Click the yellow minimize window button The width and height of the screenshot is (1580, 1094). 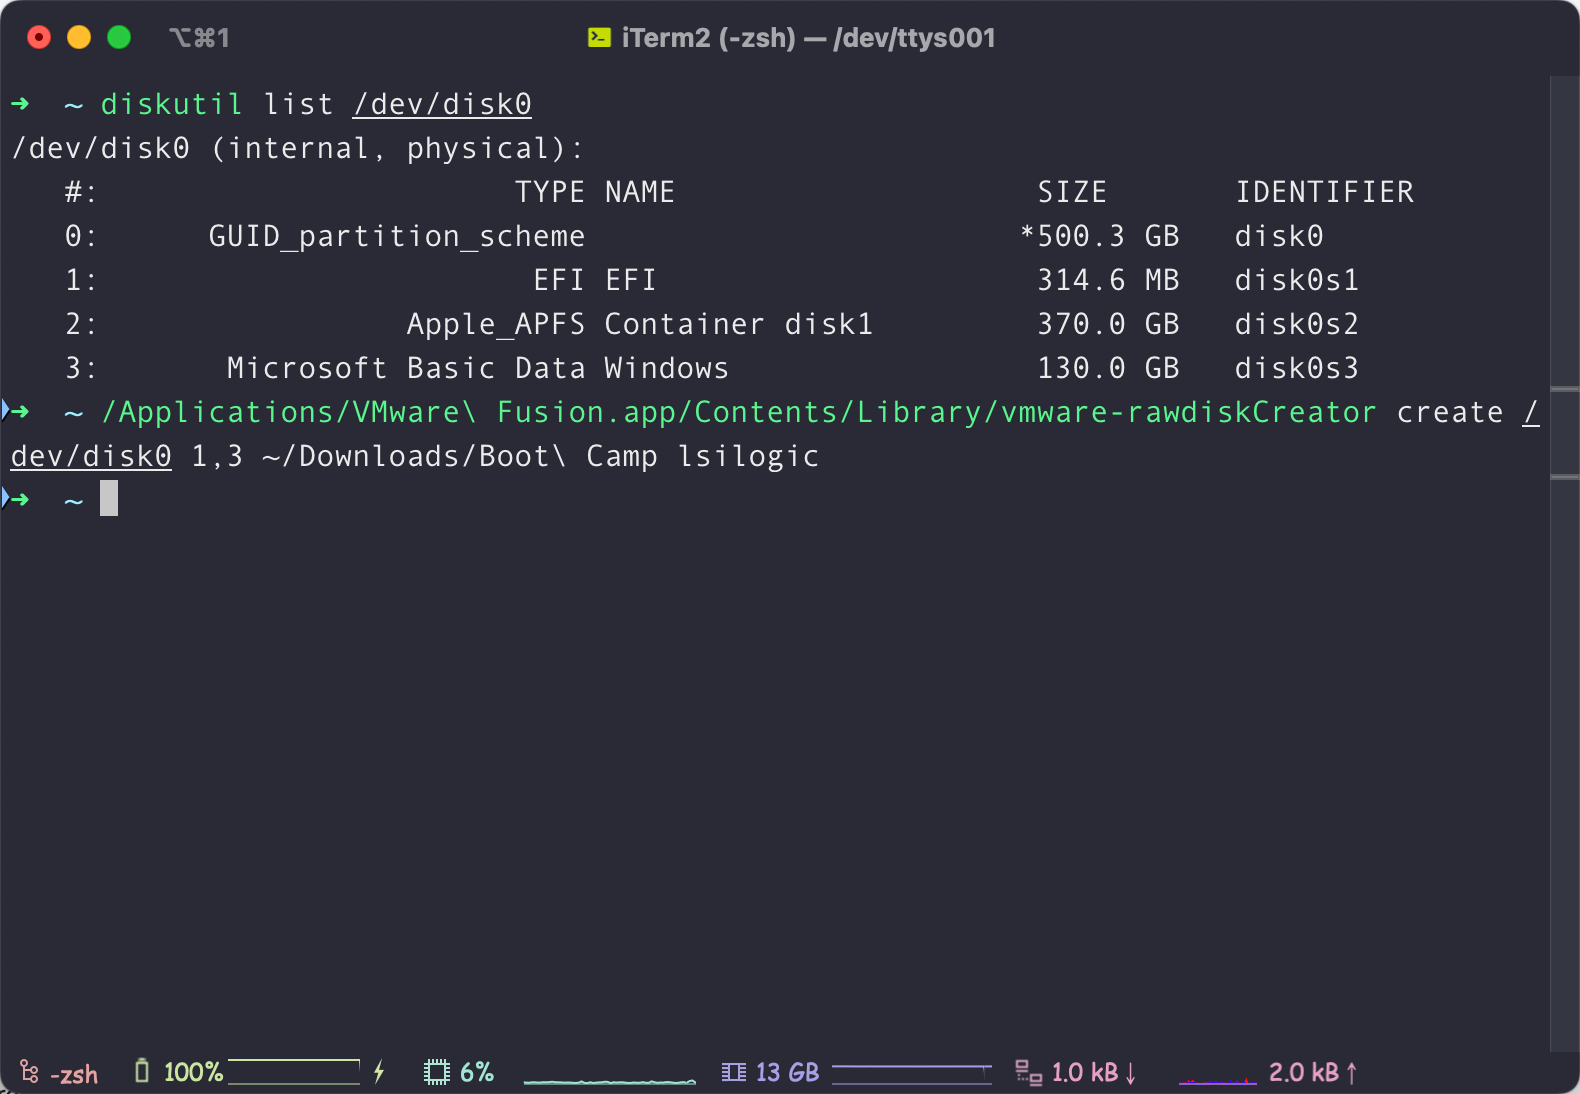point(79,37)
